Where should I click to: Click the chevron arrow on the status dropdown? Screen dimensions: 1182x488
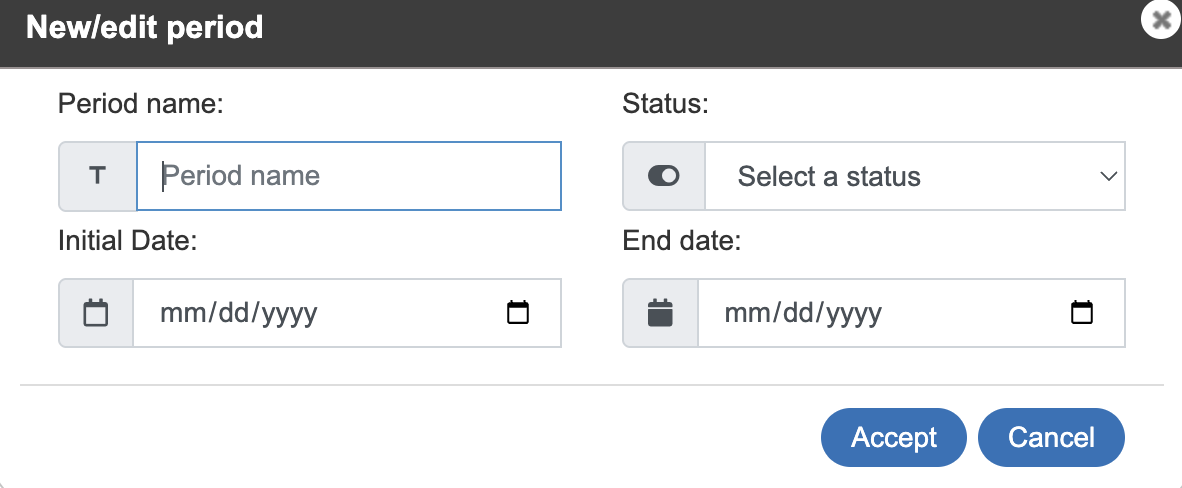[1108, 176]
